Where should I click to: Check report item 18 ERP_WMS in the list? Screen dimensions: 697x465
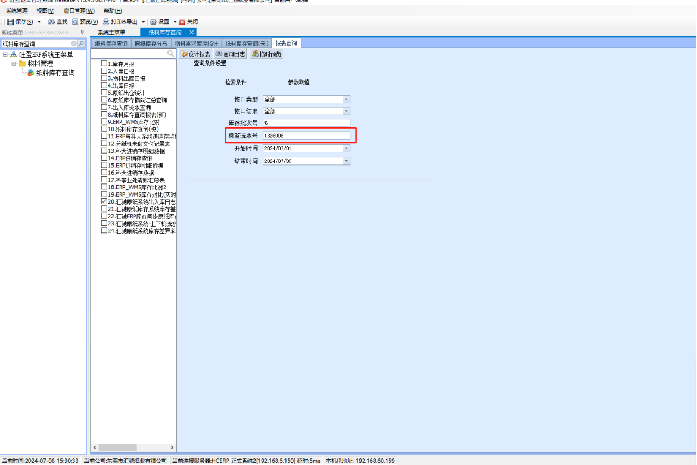pyautogui.click(x=104, y=187)
